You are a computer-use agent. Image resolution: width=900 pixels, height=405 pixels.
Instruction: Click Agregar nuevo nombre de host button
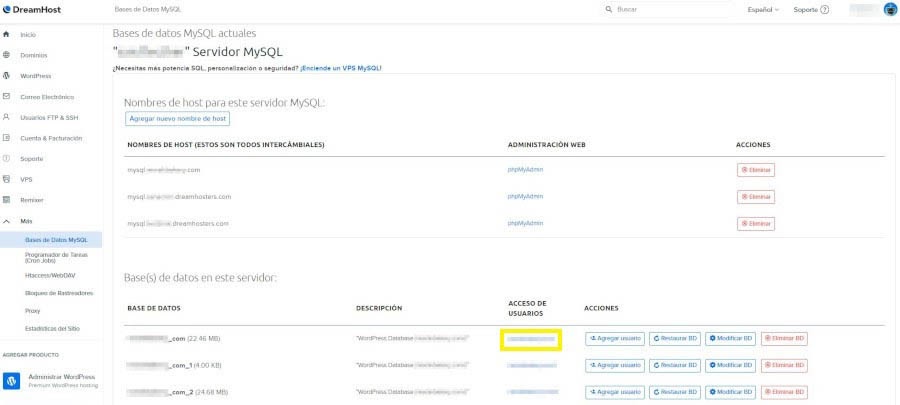[178, 118]
